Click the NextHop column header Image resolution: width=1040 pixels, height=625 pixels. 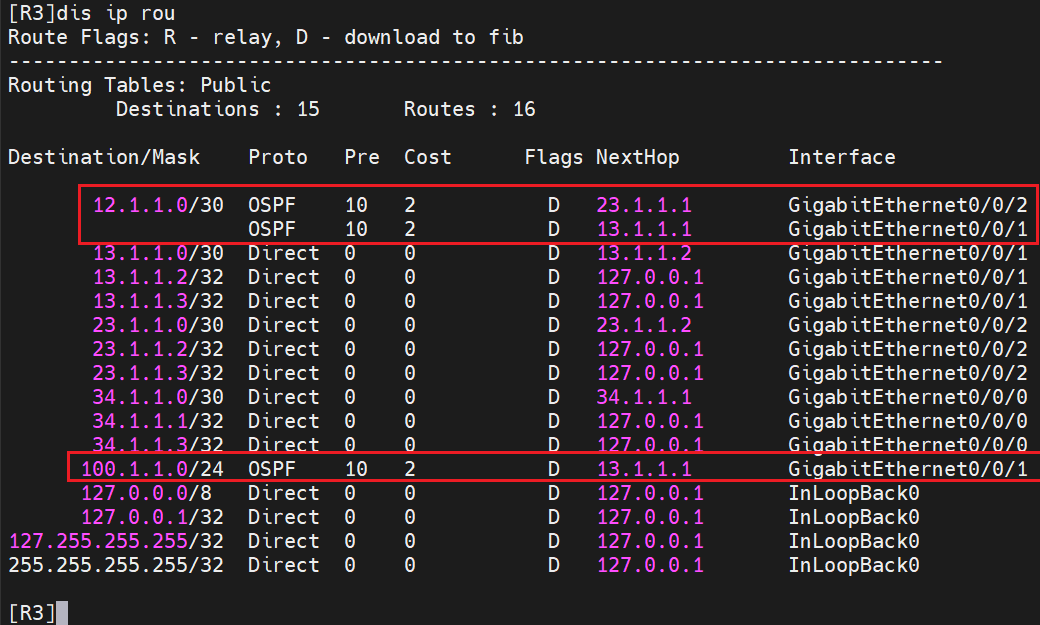[x=637, y=157]
